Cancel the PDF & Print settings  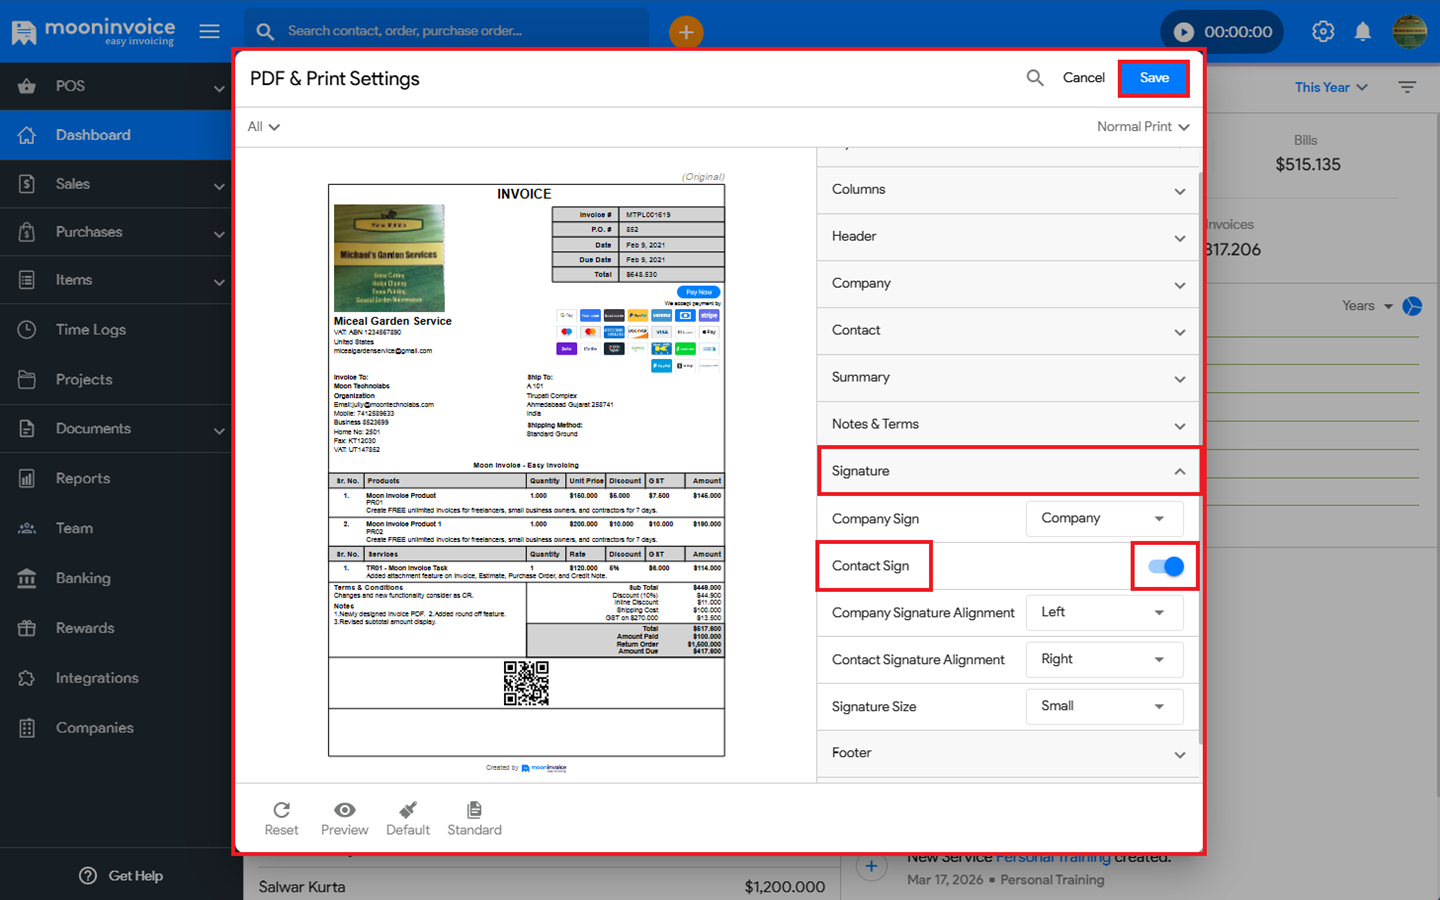[x=1083, y=78]
